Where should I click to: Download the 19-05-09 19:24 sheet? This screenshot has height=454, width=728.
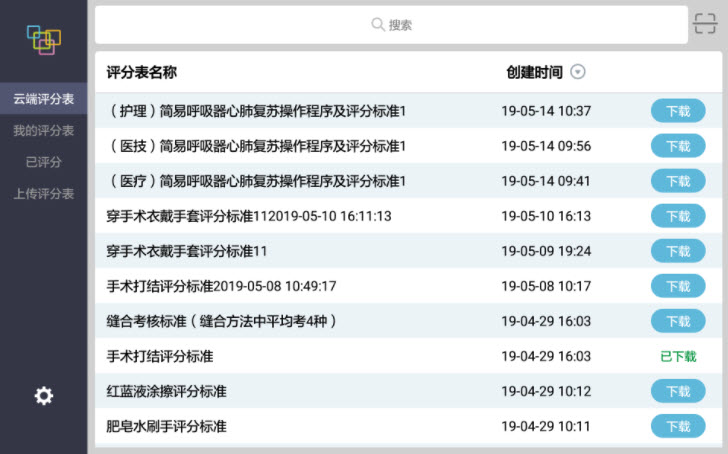click(678, 251)
